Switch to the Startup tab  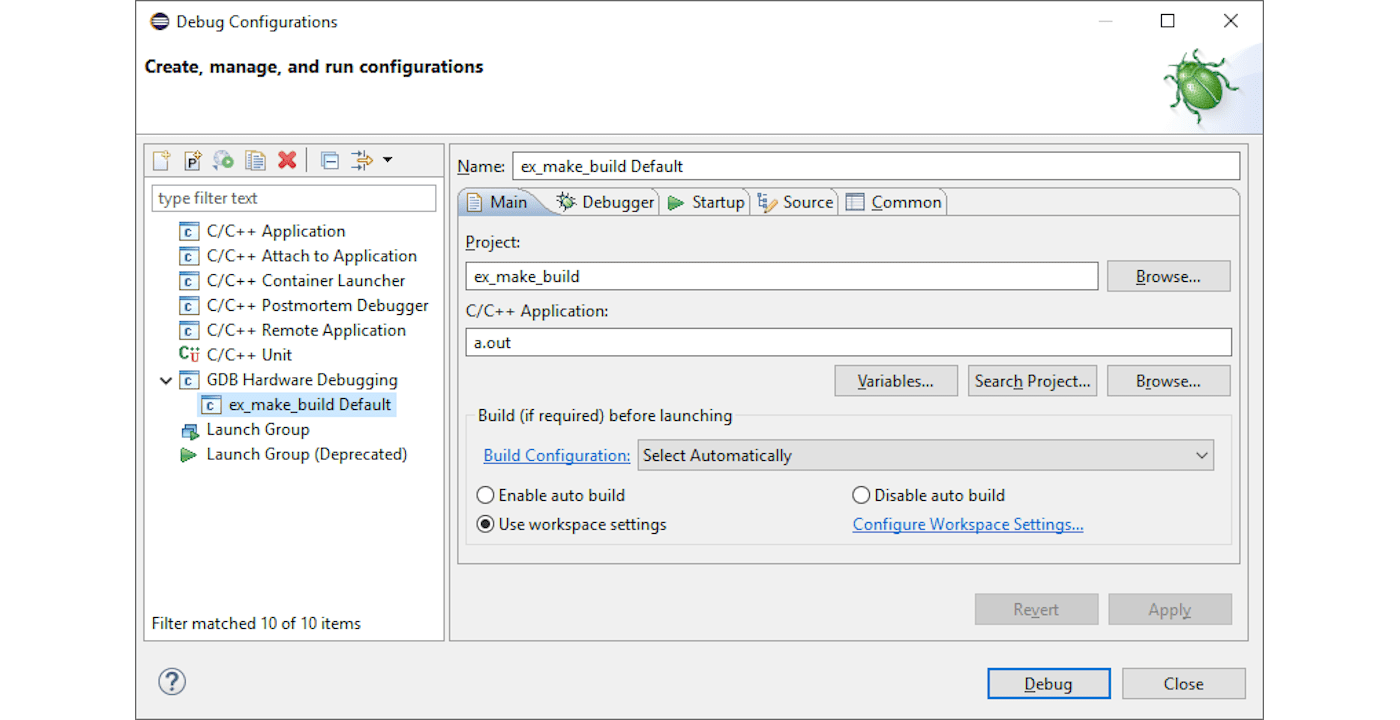click(706, 202)
